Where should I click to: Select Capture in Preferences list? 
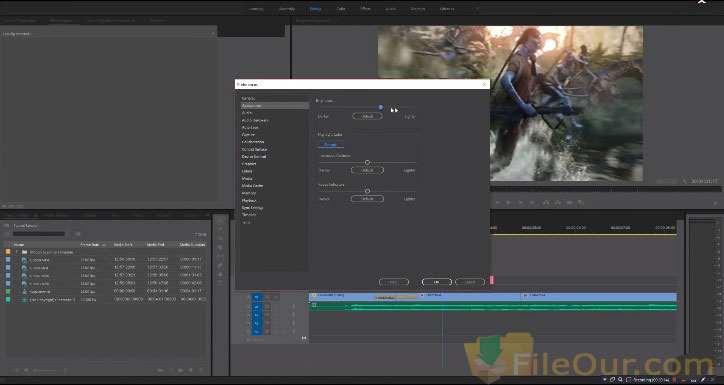[248, 134]
